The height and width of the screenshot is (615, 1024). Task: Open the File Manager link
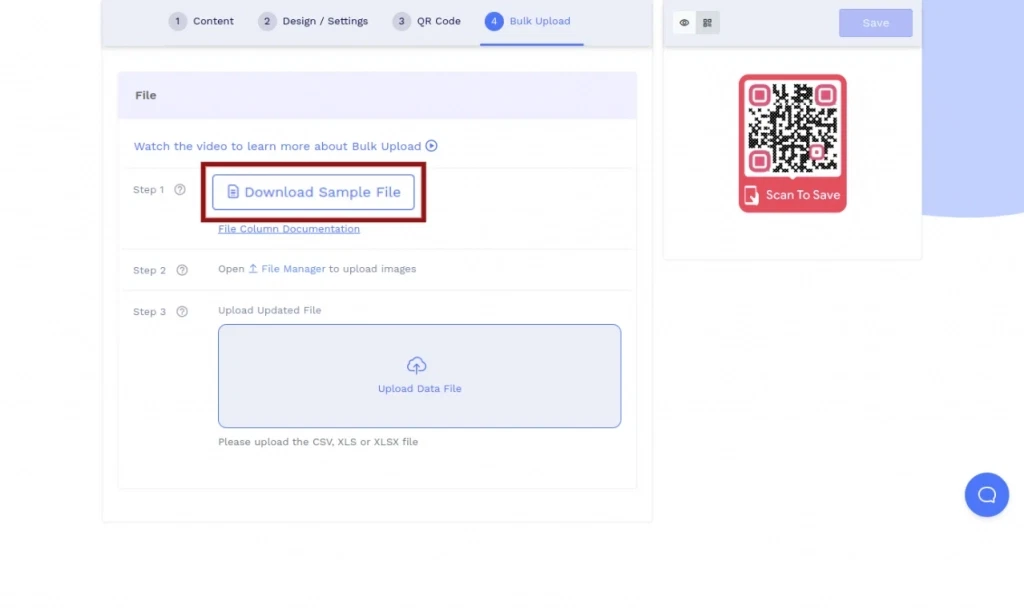pos(293,269)
